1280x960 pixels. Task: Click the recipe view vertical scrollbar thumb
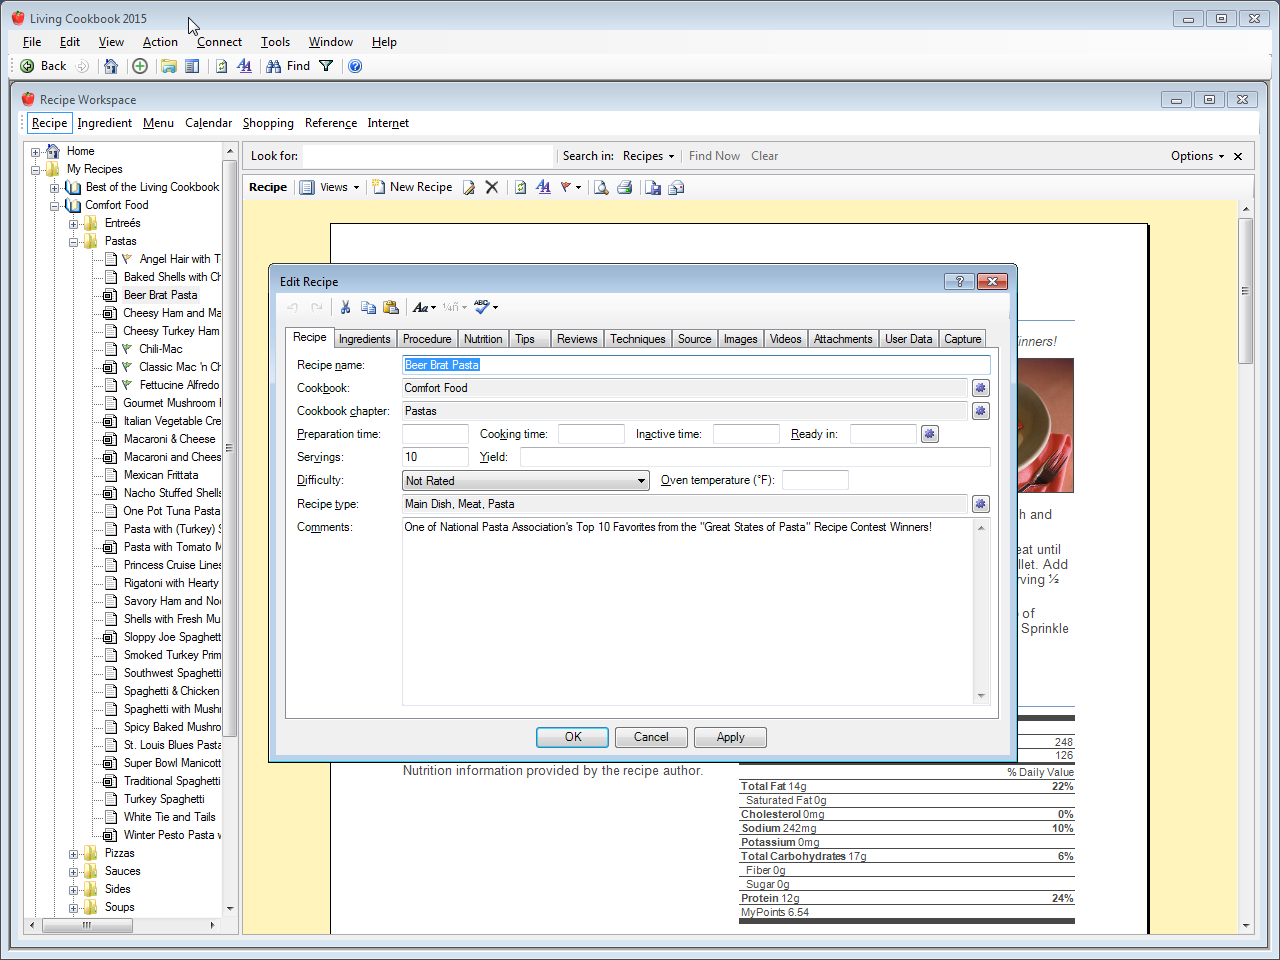point(1245,291)
